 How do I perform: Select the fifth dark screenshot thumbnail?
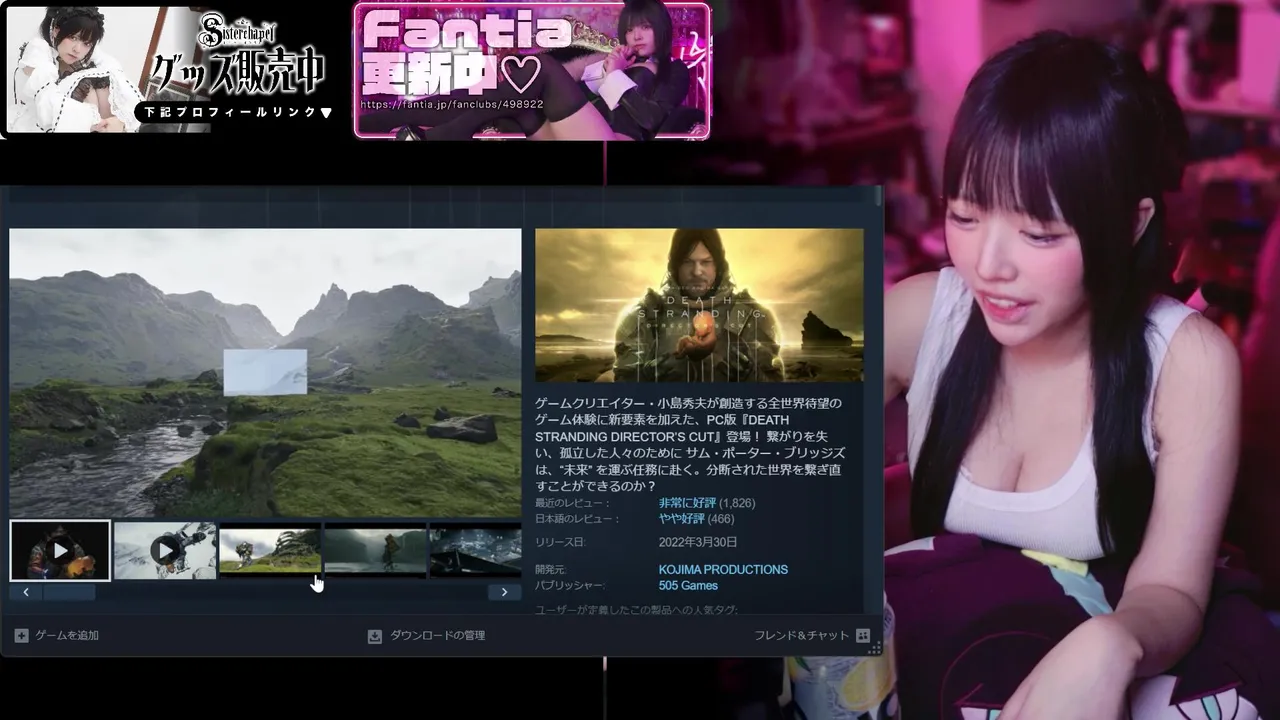pos(476,550)
